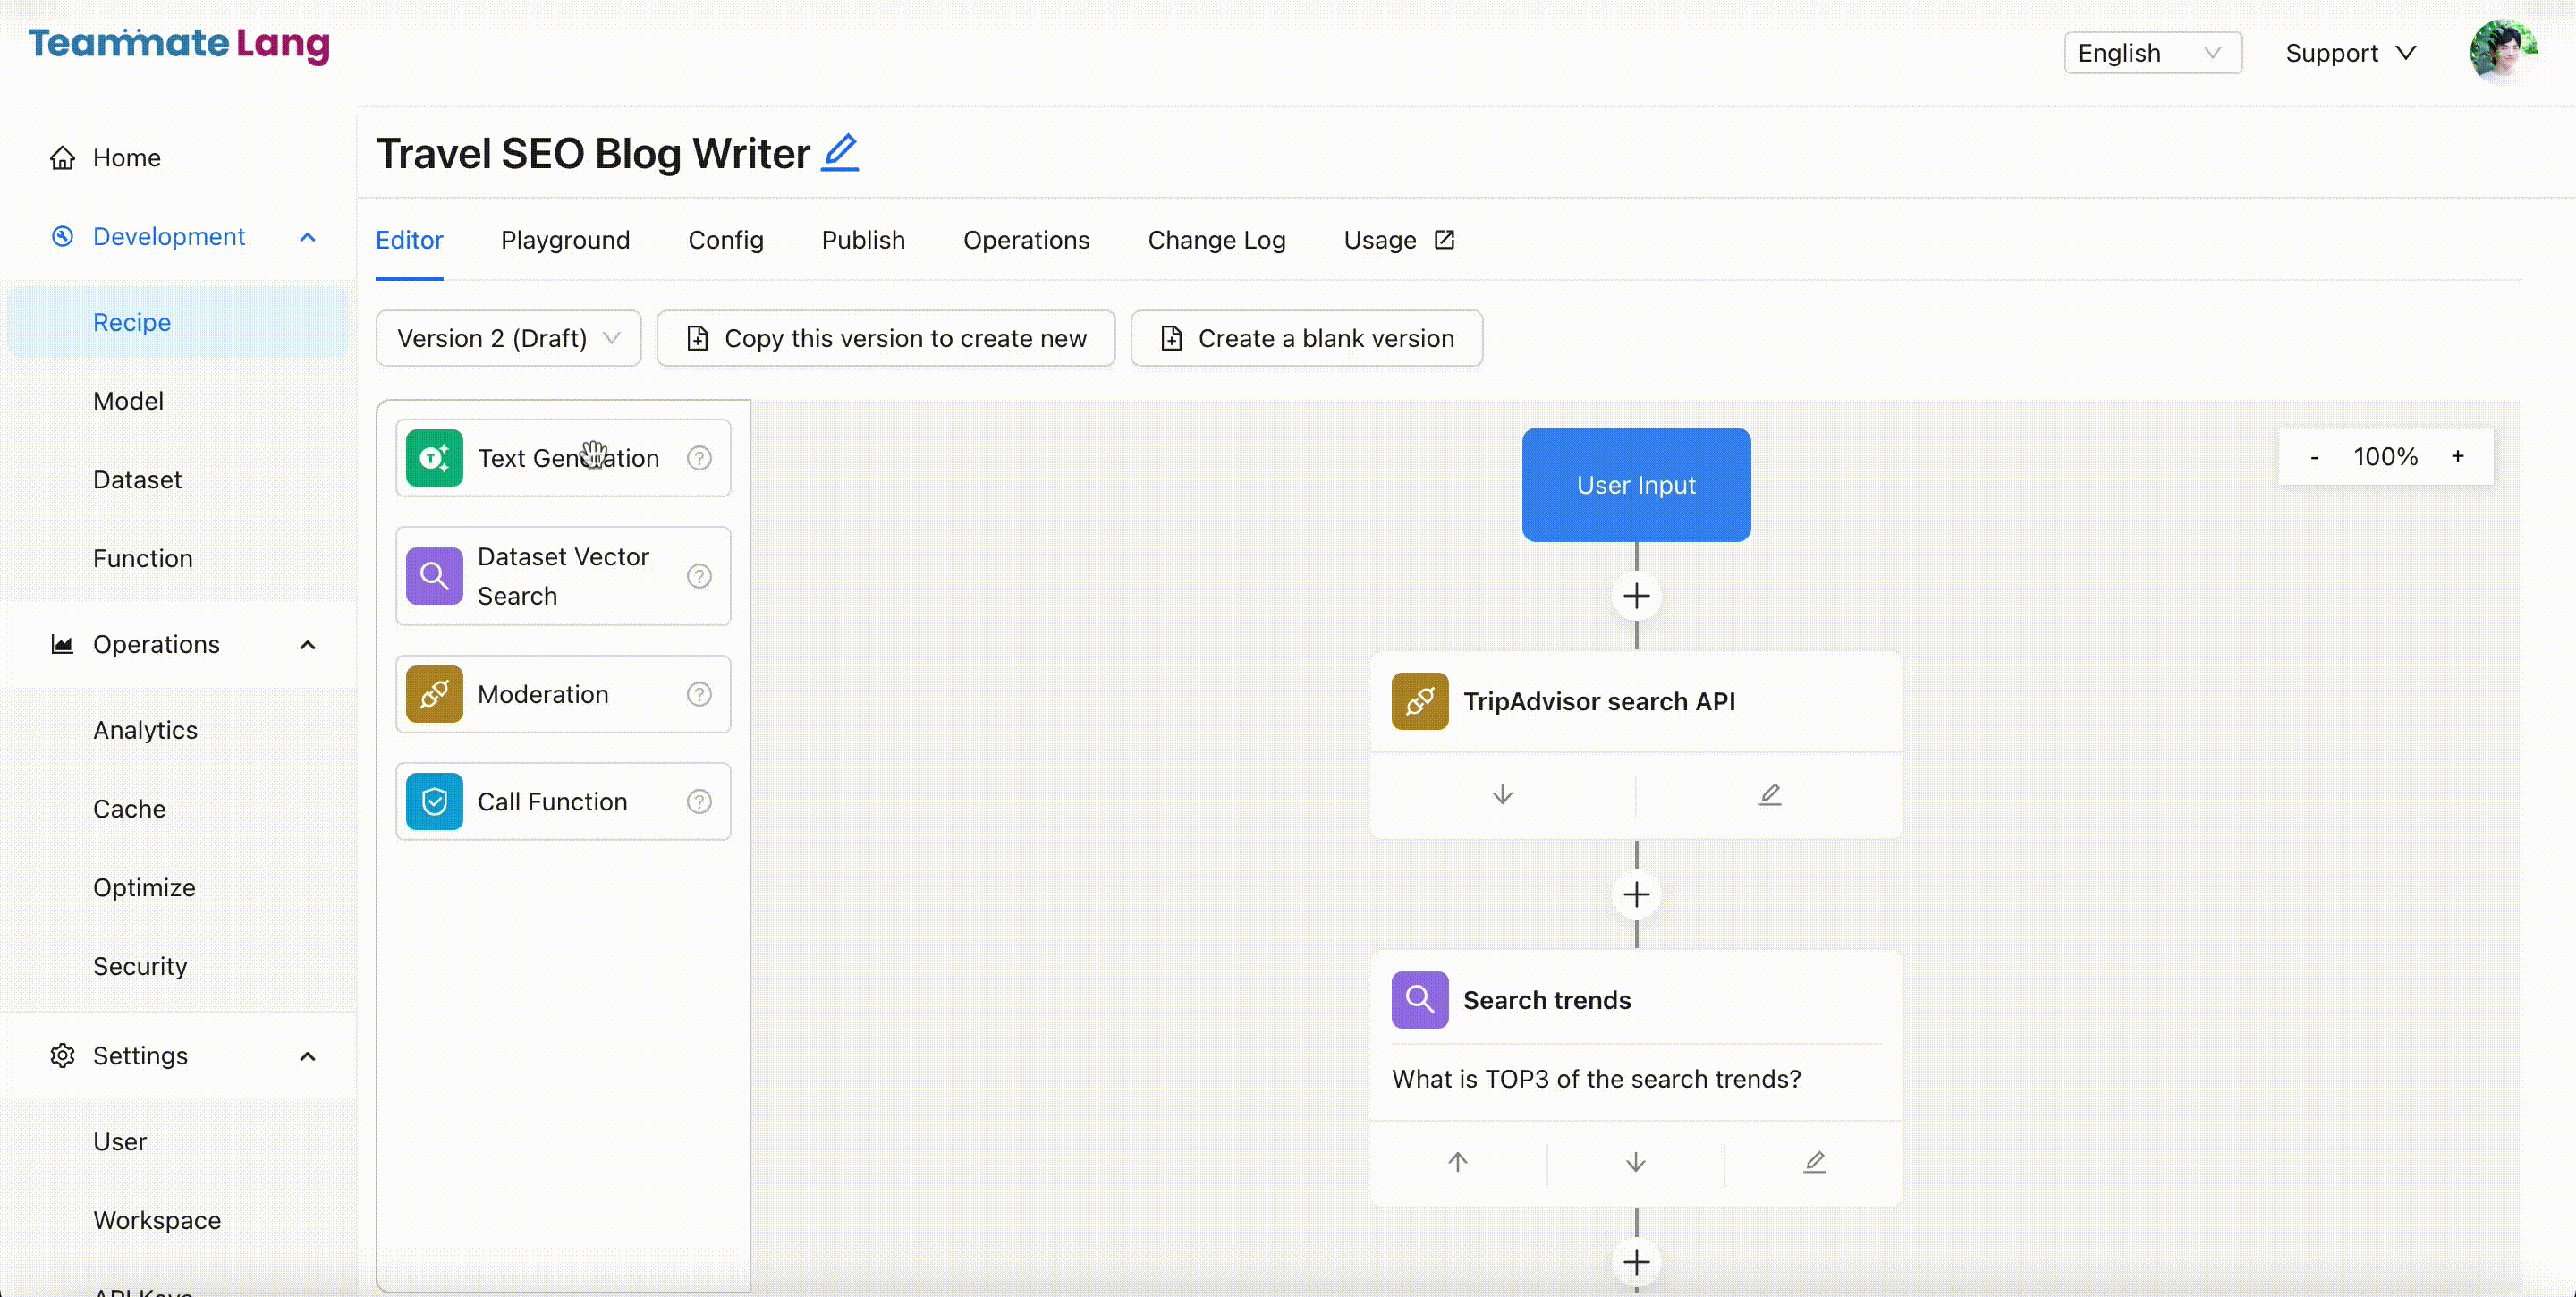Switch to the Config tab
The image size is (2576, 1297).
726,240
